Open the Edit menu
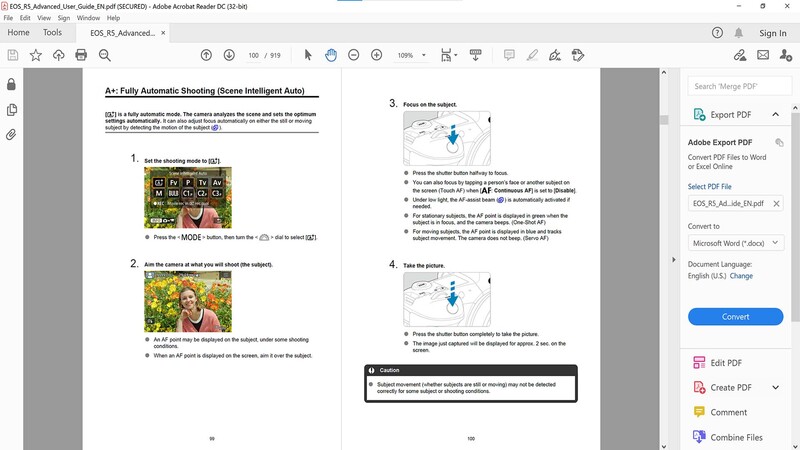800x450 pixels. (25, 18)
